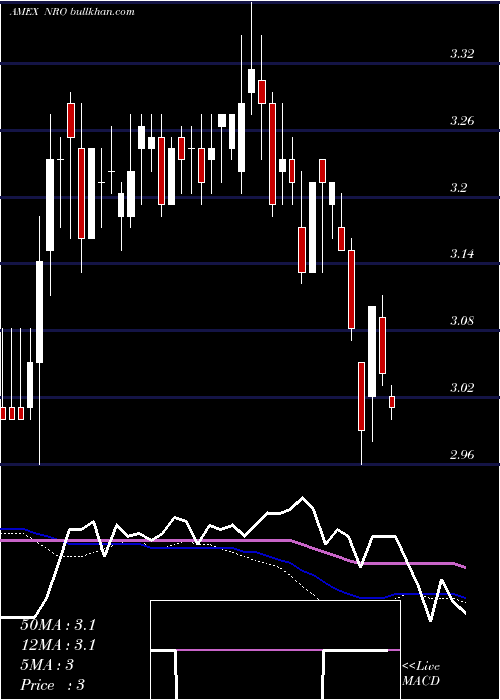Click the '5MA : 3' legend value
The image size is (500, 700).
(x=47, y=665)
